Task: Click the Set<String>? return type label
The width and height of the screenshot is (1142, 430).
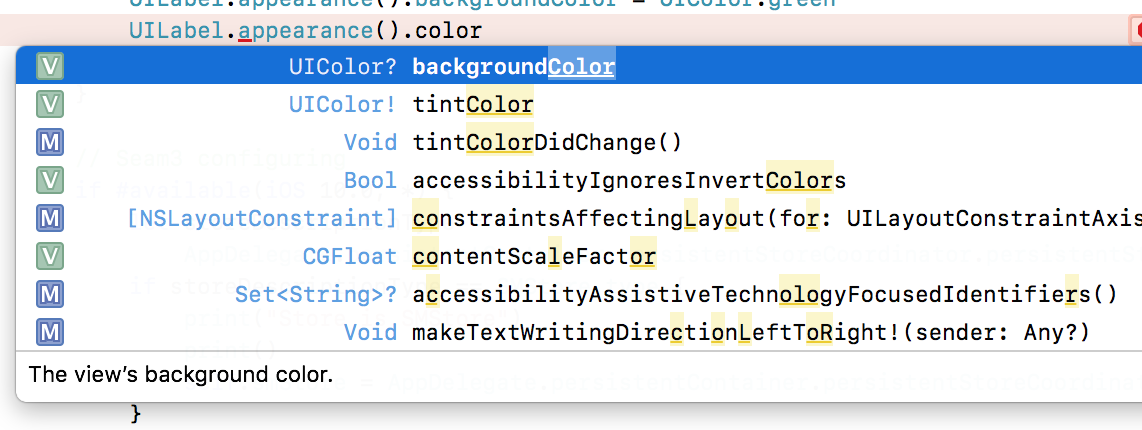Action: point(316,295)
